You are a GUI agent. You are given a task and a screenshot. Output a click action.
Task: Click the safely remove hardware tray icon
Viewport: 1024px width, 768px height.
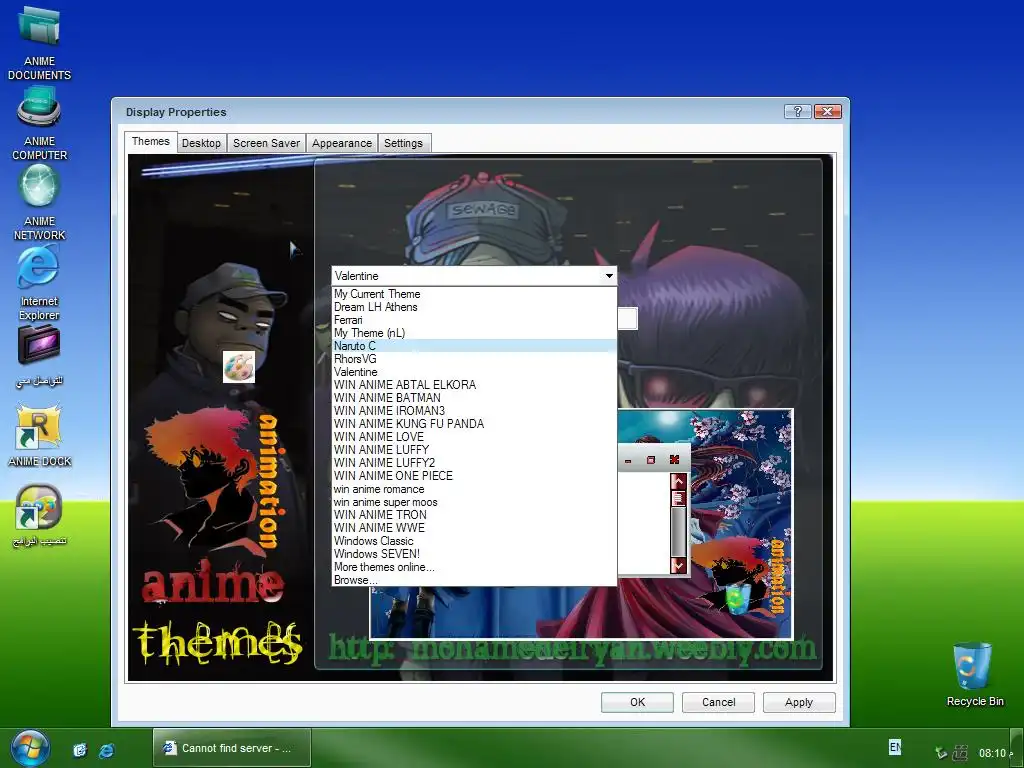[940, 753]
